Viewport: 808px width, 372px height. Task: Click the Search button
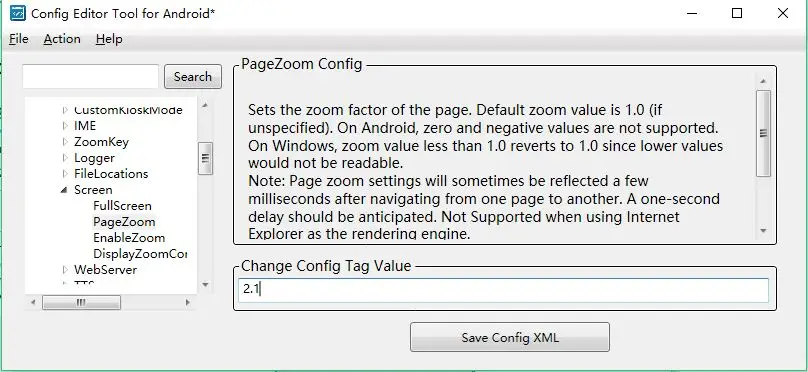(x=193, y=77)
